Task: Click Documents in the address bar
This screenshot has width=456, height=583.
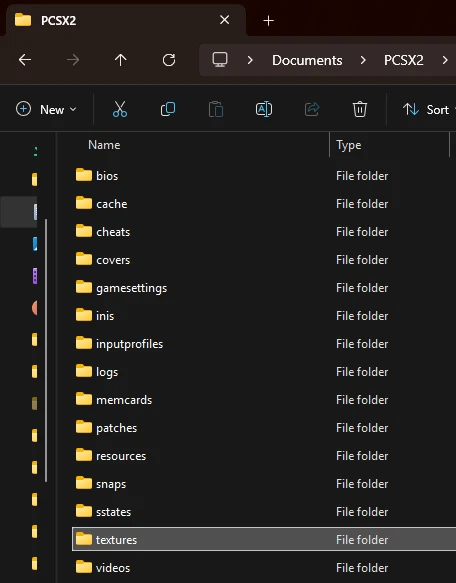Action: pyautogui.click(x=307, y=60)
